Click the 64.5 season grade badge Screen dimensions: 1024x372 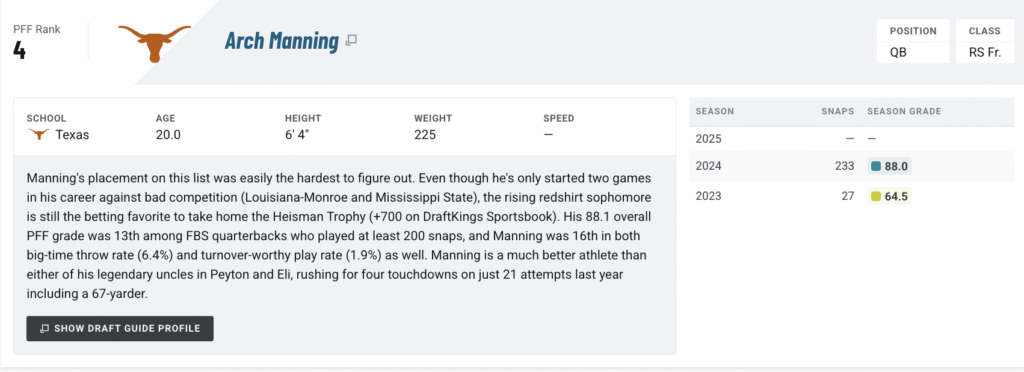pyautogui.click(x=889, y=196)
